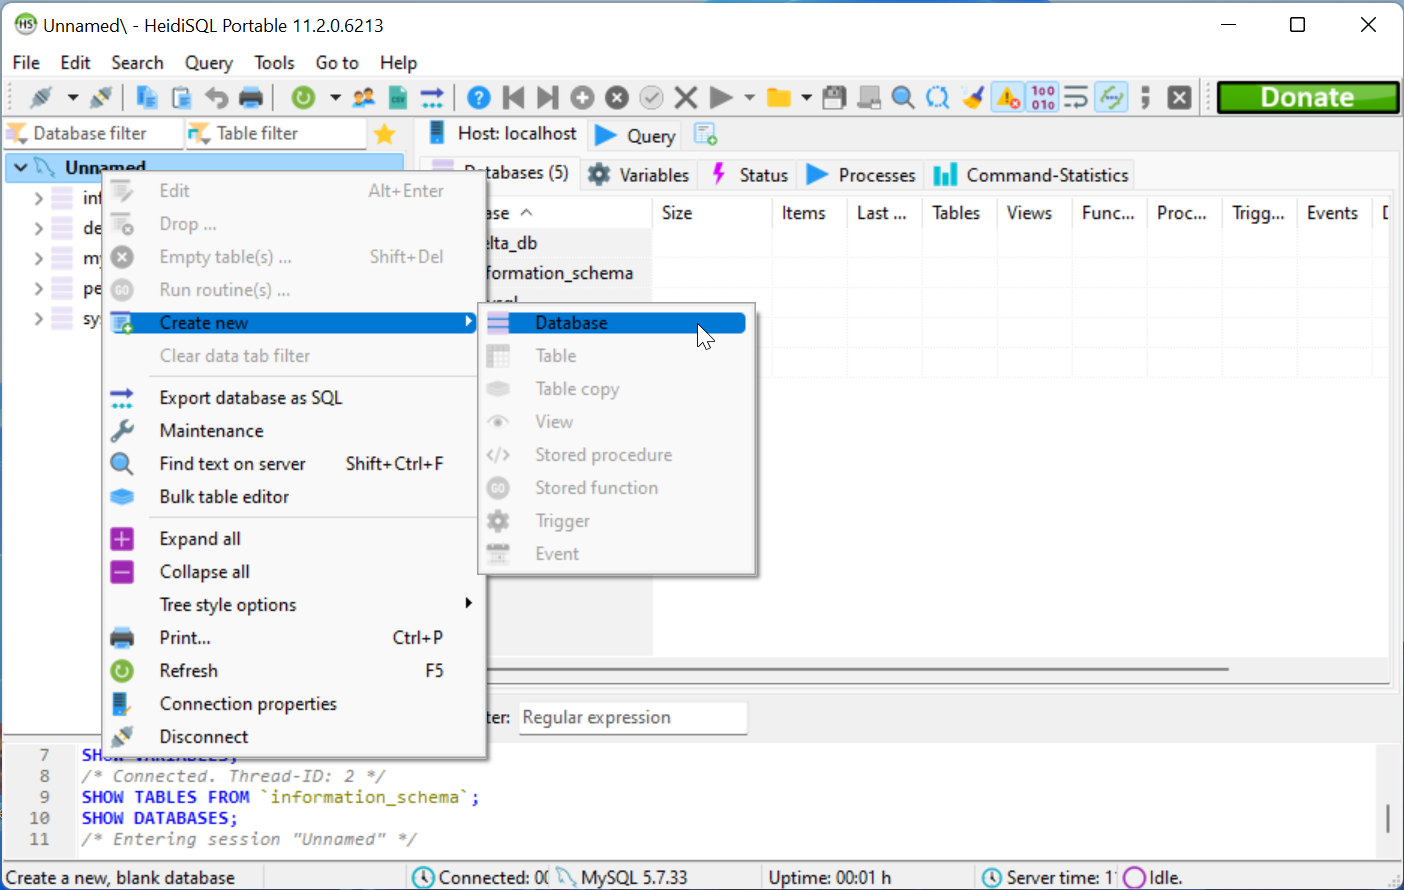
Task: Click the Run query play icon
Action: (720, 97)
